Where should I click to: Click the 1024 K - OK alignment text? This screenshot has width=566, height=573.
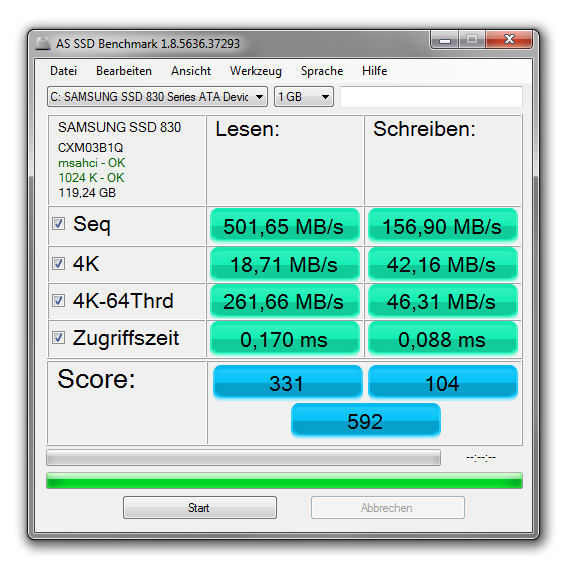pyautogui.click(x=91, y=178)
